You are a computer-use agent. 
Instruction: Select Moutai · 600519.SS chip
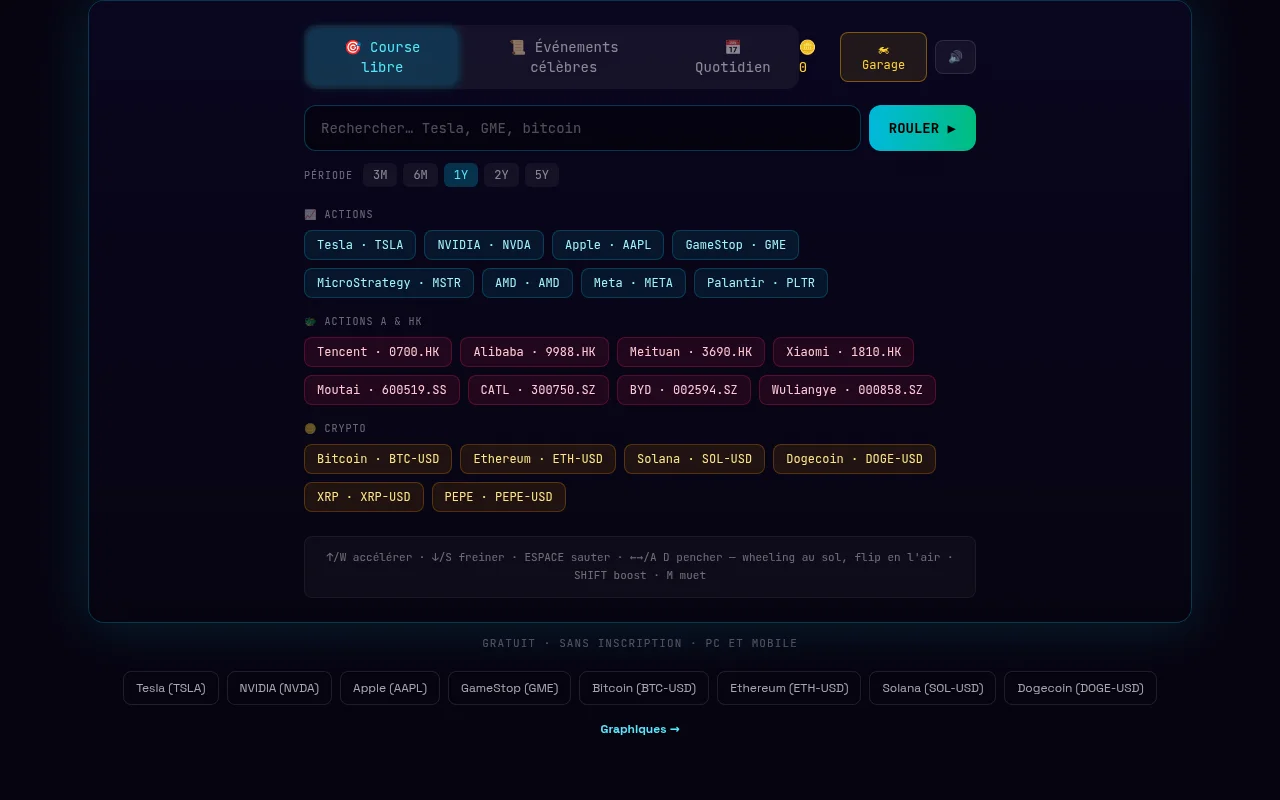(x=382, y=390)
